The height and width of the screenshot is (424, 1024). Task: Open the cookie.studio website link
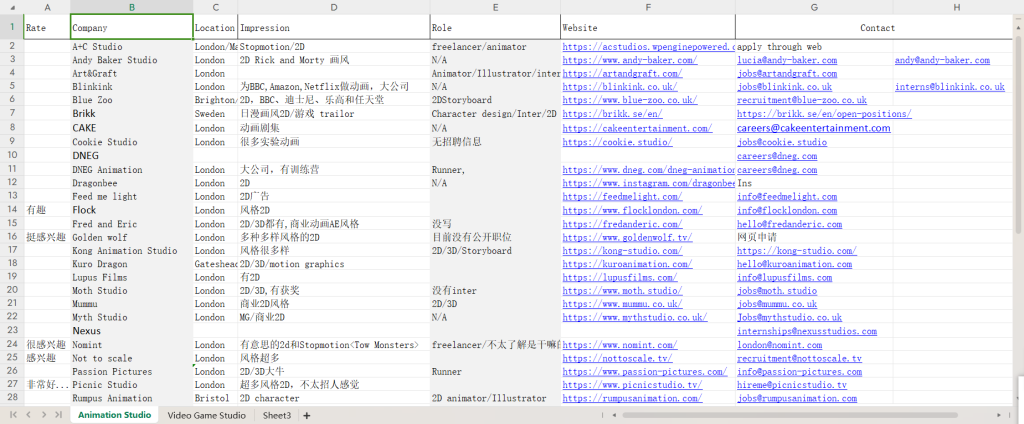(x=617, y=142)
